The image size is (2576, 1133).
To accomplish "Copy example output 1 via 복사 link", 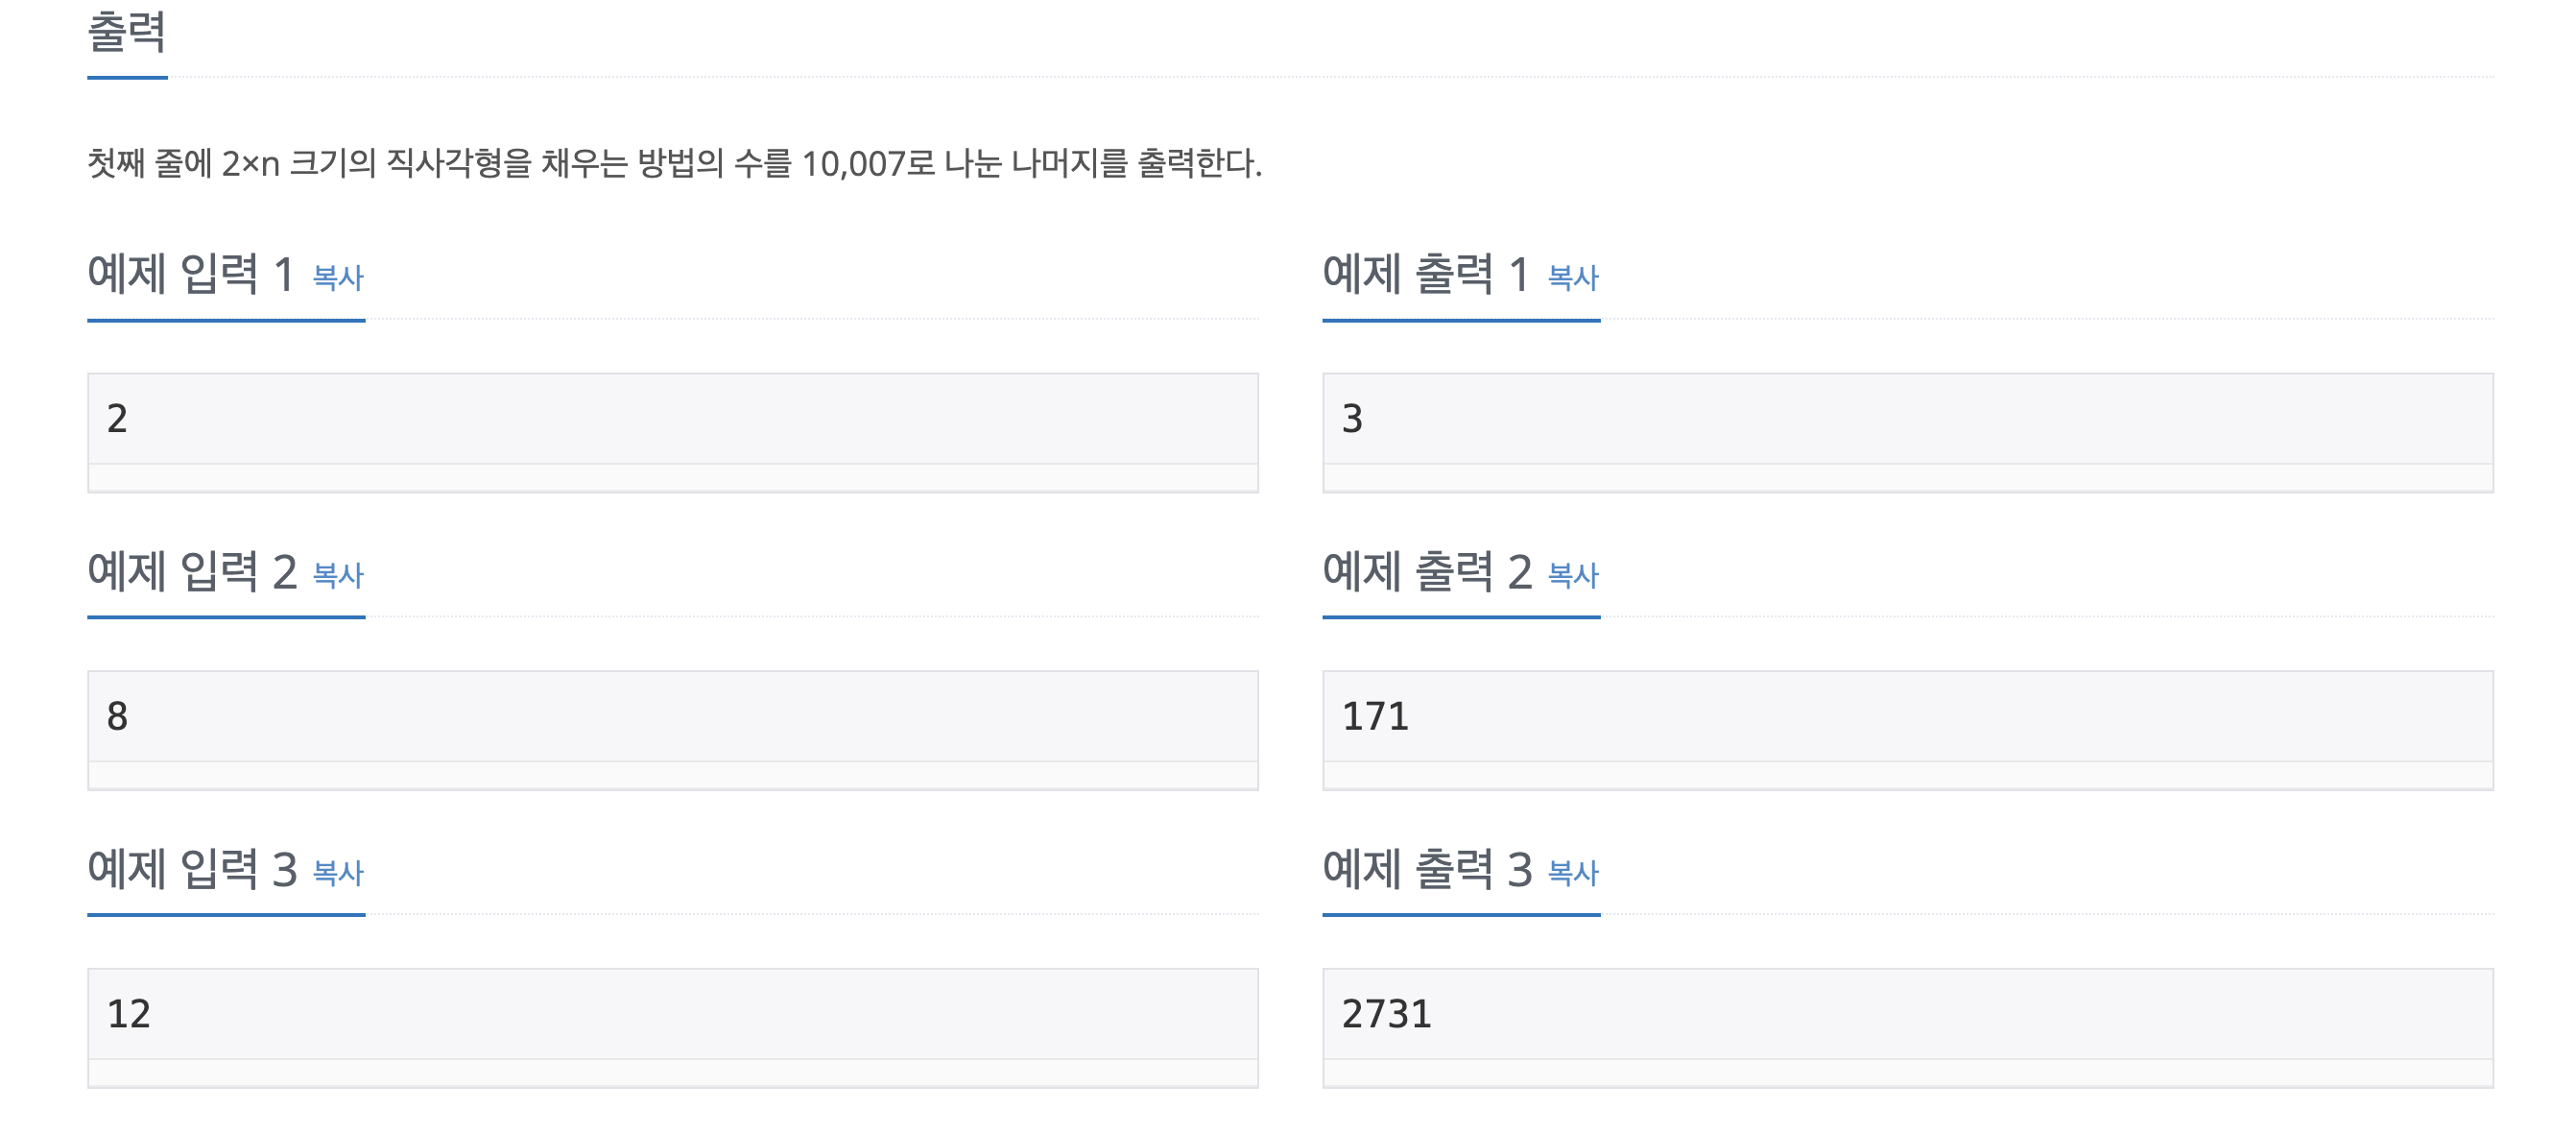I will pyautogui.click(x=1573, y=277).
